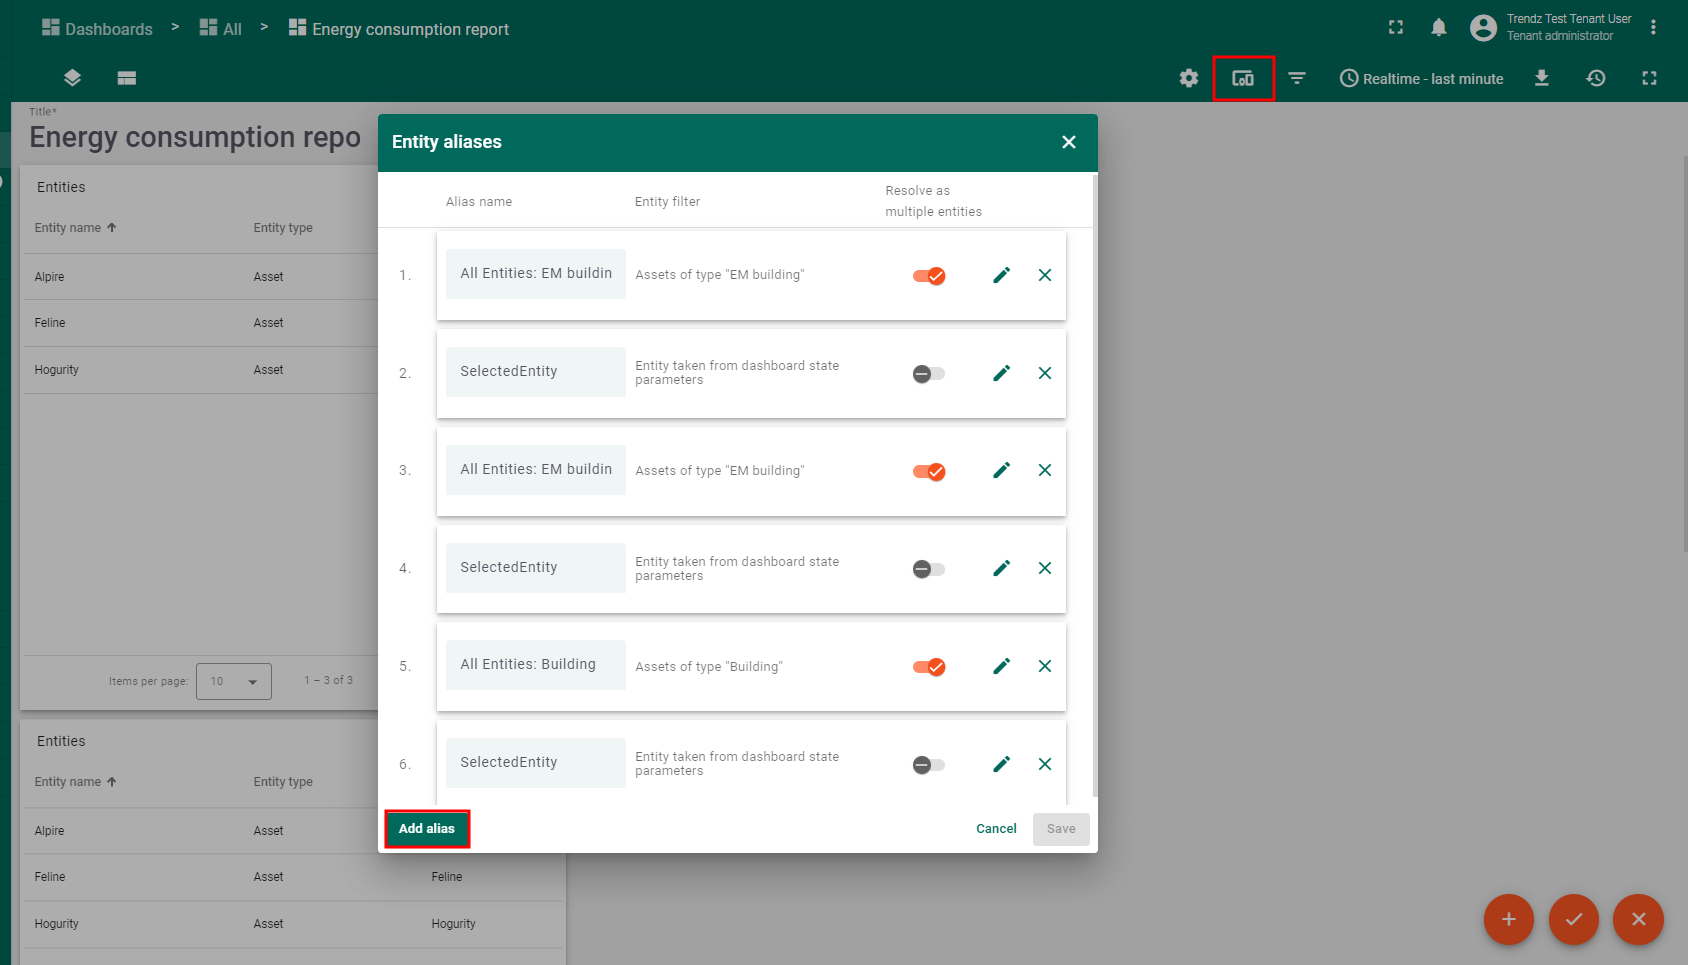
Task: Click the export dashboard download icon
Action: (x=1541, y=78)
